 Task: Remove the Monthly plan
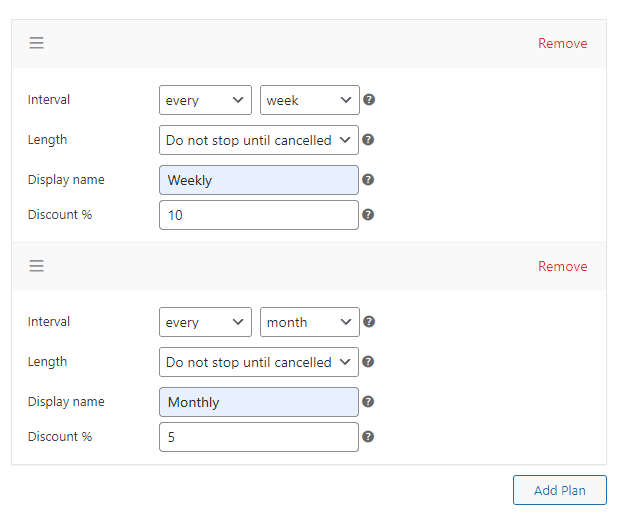(562, 266)
